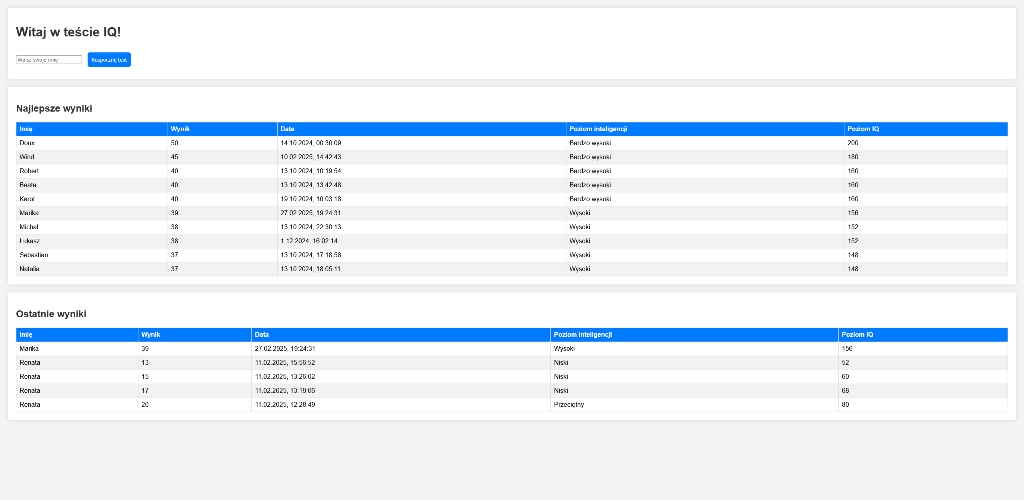
Task: Click the 'Najlepsze wyniki' section title
Action: point(54,108)
